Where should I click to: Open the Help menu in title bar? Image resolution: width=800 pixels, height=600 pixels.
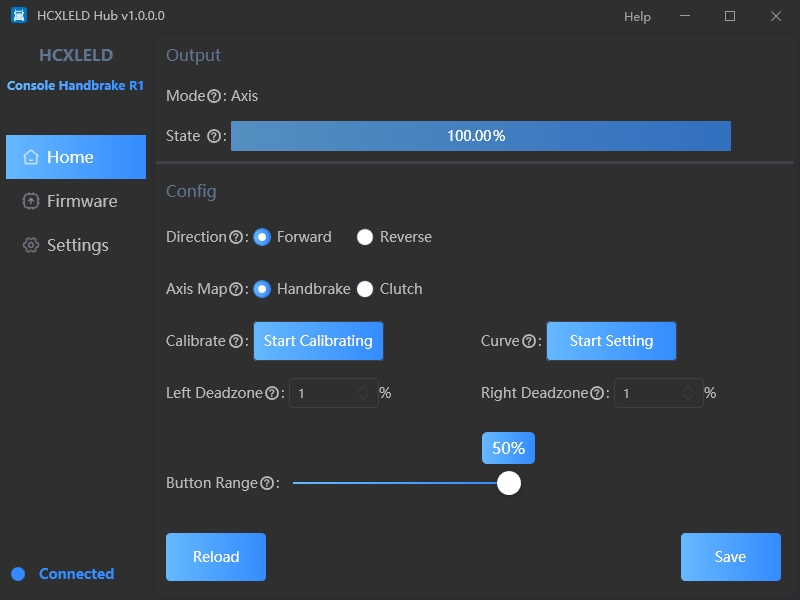click(637, 16)
